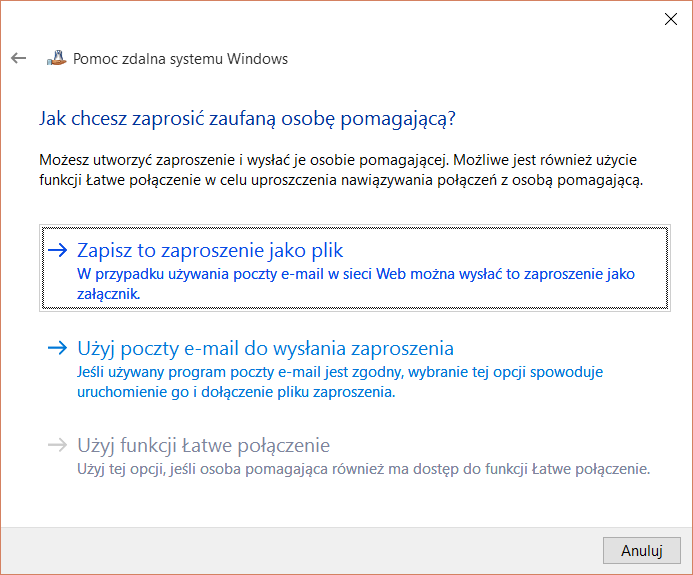Screen dimensions: 693x575
Task: Pick the 'Użyj funkcji Łatwe połączenie' option title
Action: tap(203, 445)
